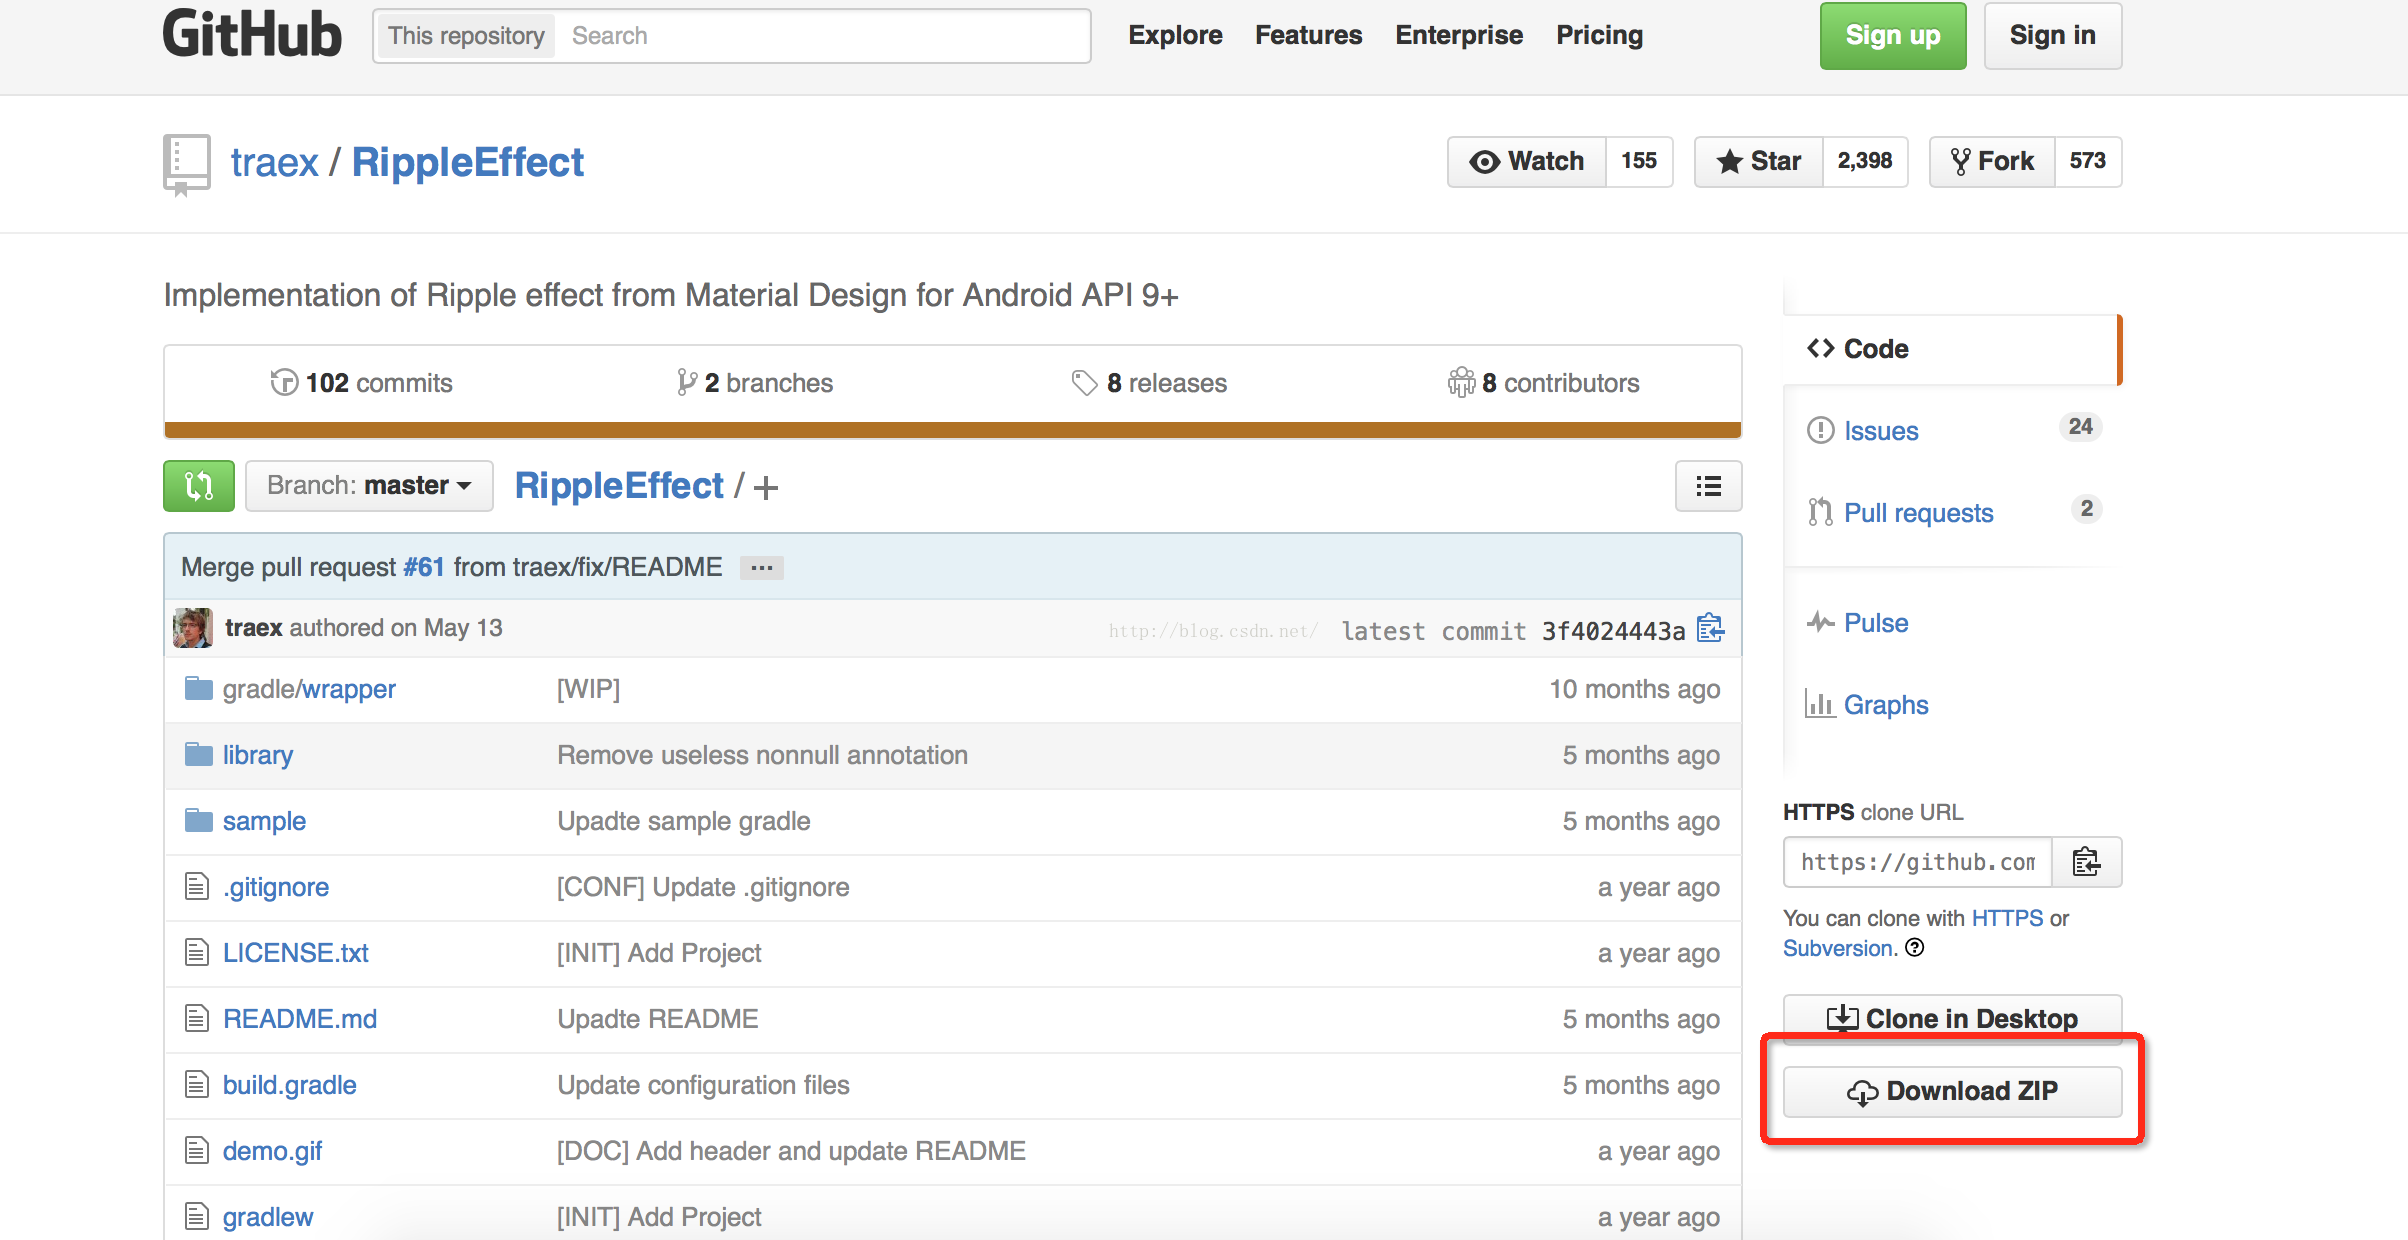This screenshot has width=2408, height=1240.
Task: Open commit 'Update configuration files'
Action: (703, 1085)
